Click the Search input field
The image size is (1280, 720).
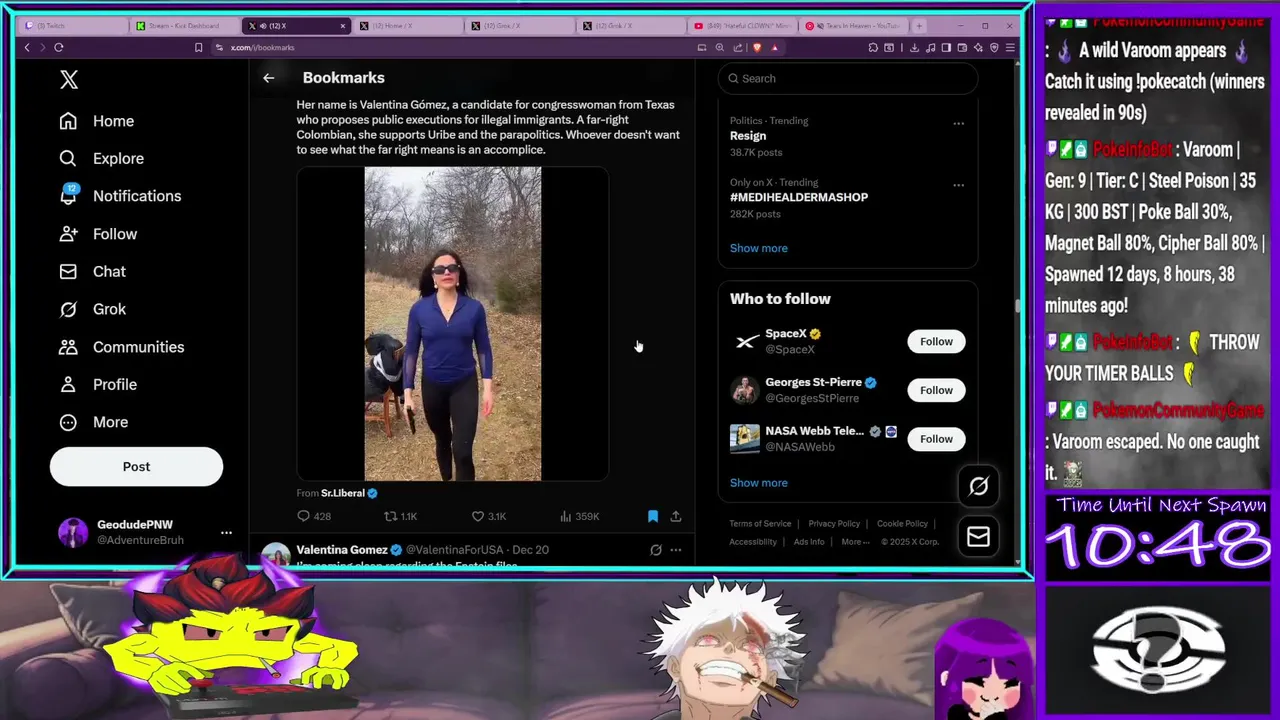click(x=847, y=79)
